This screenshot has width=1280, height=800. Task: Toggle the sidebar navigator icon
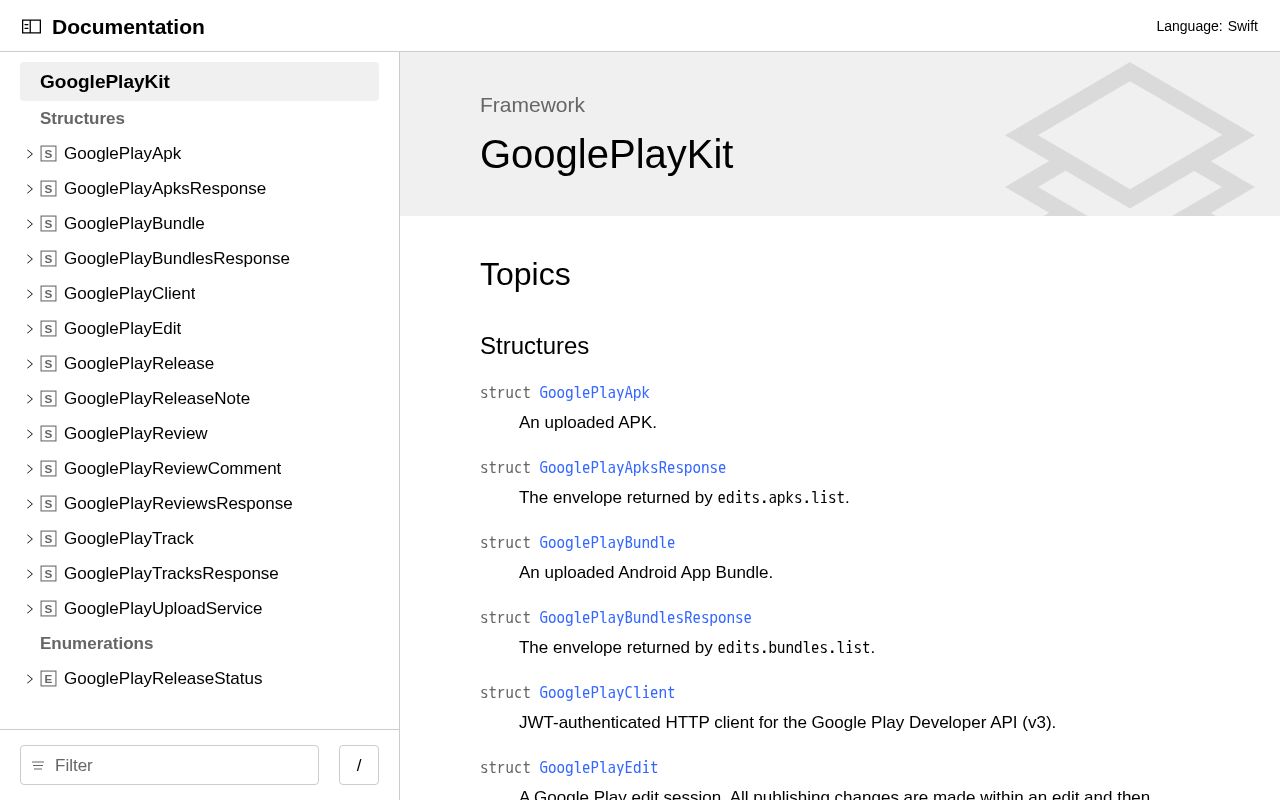31,26
